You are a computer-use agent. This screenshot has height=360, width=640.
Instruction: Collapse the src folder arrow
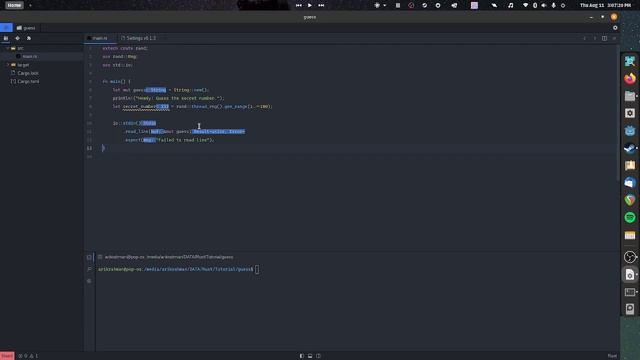click(8, 48)
